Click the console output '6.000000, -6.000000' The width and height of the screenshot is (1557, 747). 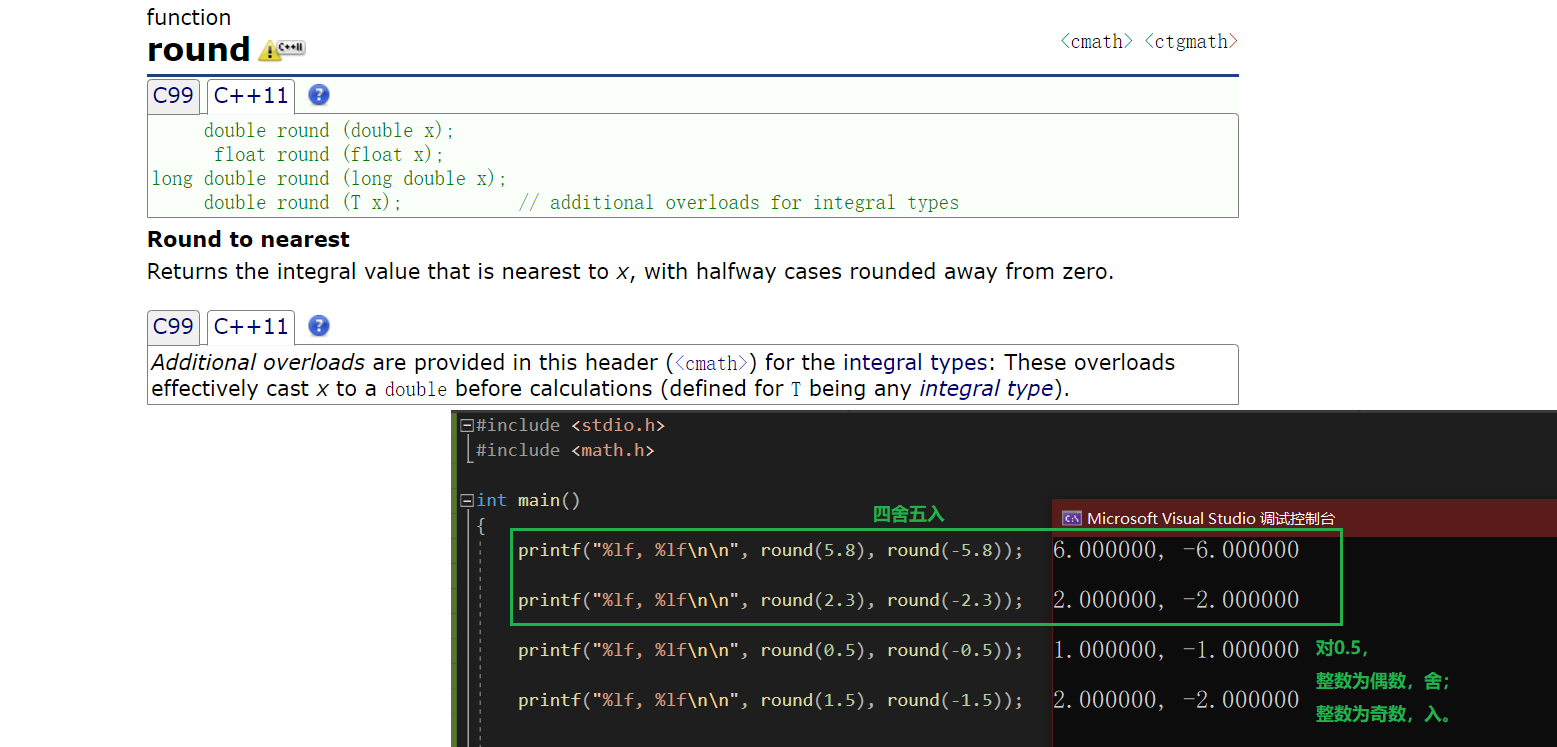pyautogui.click(x=1176, y=550)
